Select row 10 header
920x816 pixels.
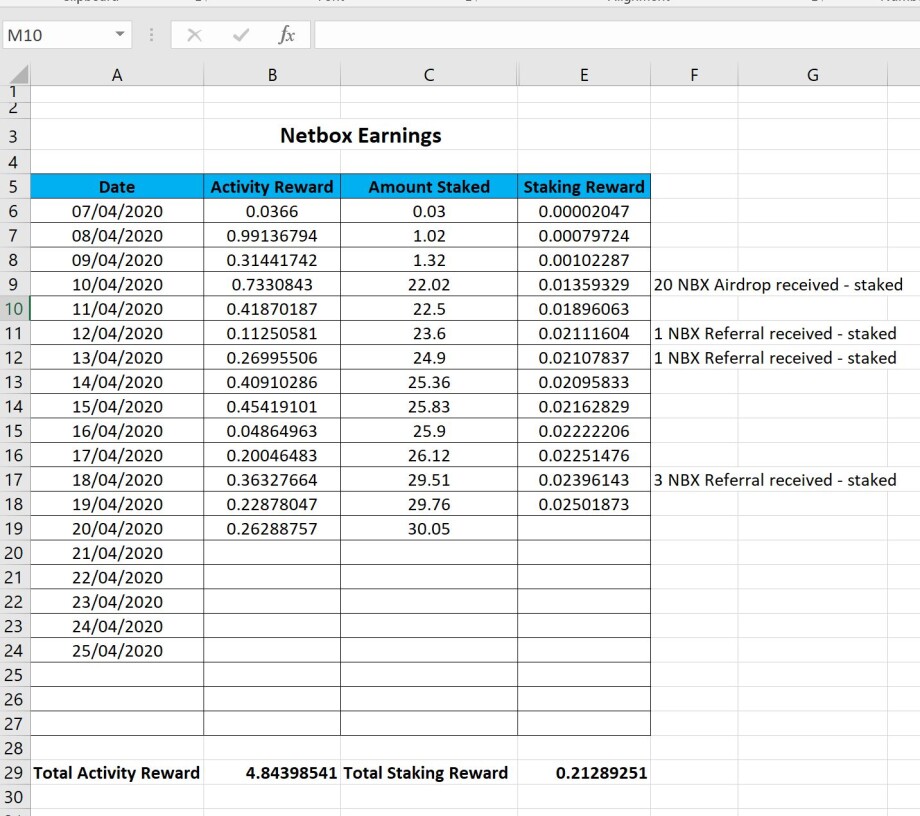tap(14, 309)
